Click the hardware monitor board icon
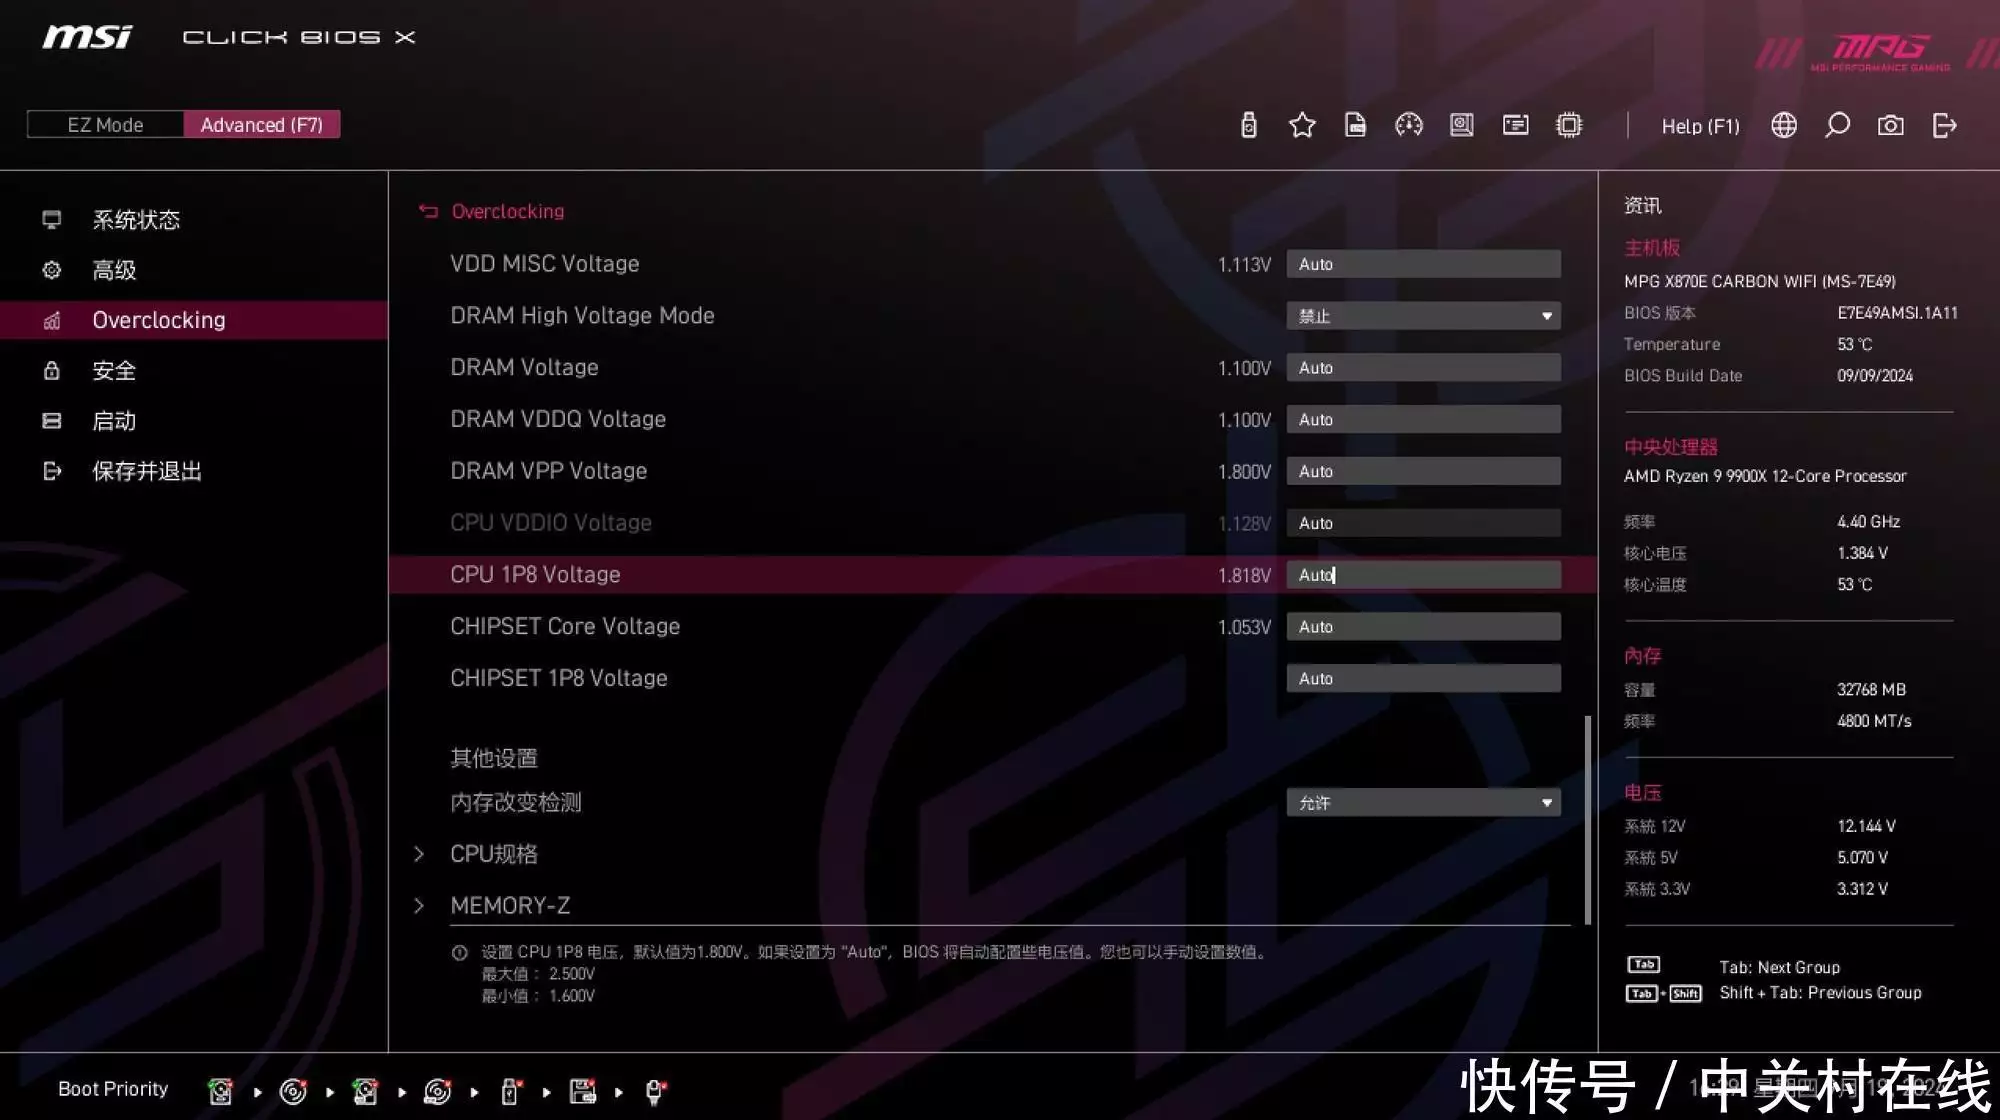 [1462, 125]
